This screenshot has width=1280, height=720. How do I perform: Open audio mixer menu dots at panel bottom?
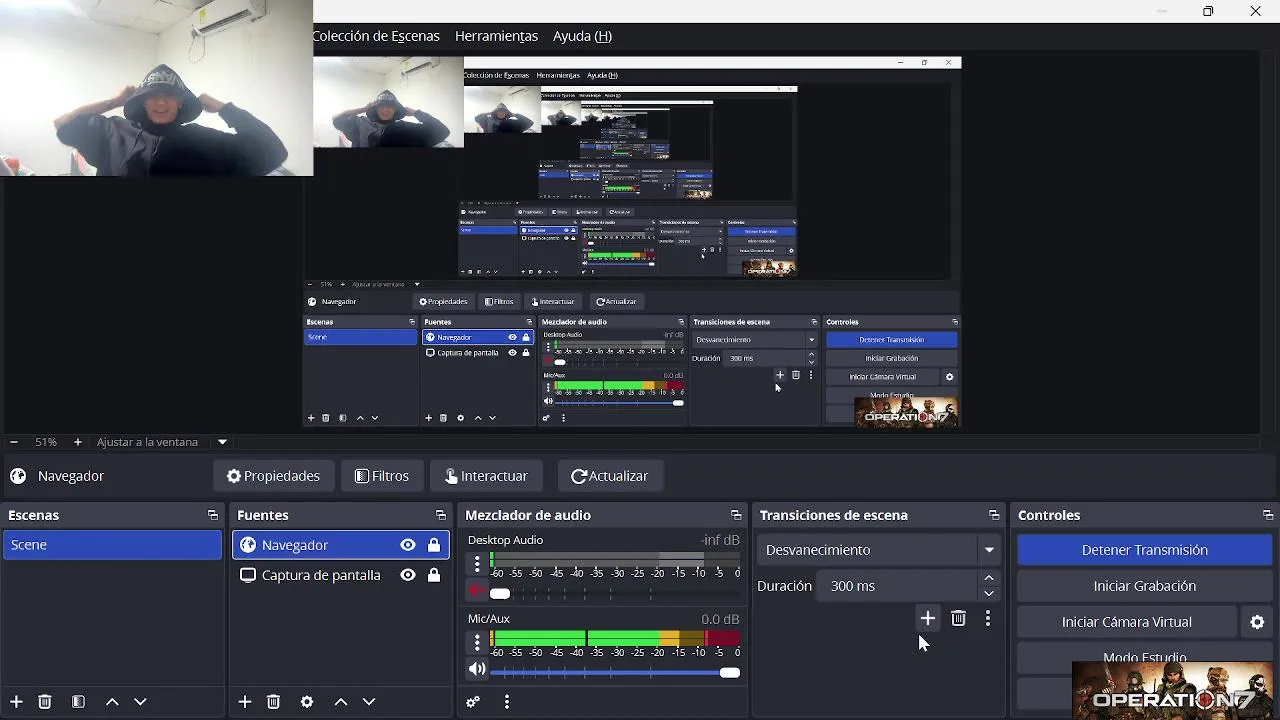(x=507, y=702)
